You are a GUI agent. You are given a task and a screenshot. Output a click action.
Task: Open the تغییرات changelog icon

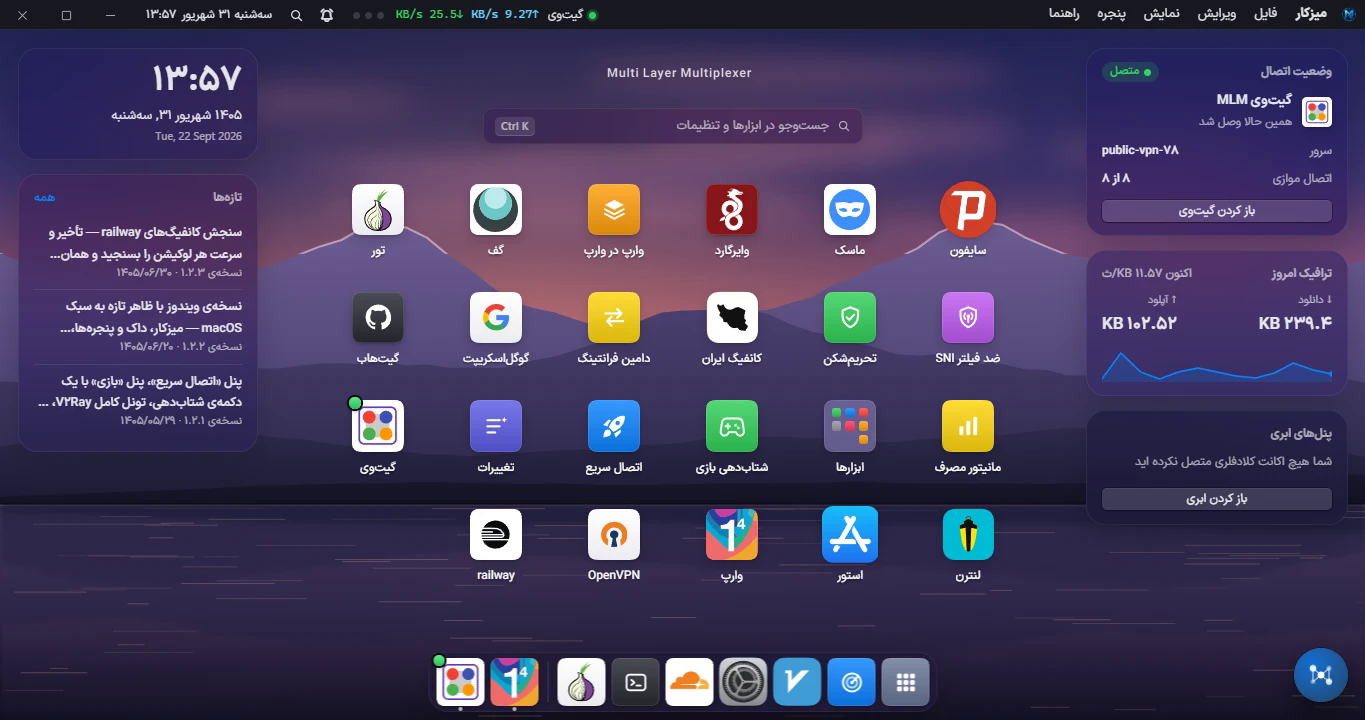[x=496, y=426]
